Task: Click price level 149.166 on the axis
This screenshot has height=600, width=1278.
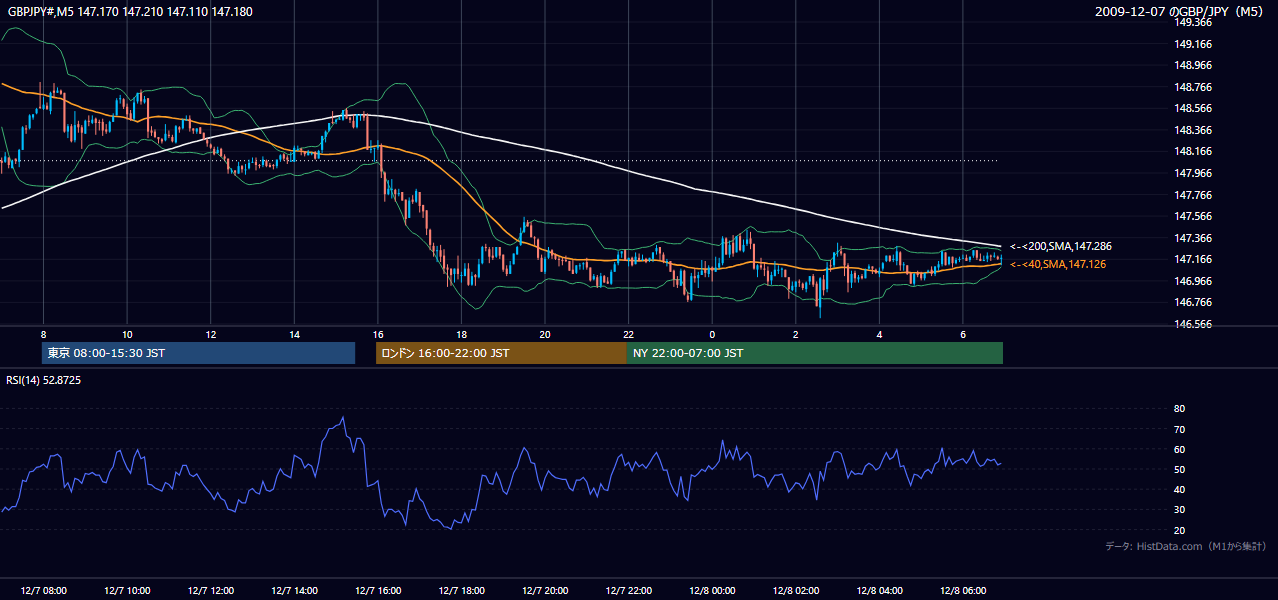Action: [1193, 44]
